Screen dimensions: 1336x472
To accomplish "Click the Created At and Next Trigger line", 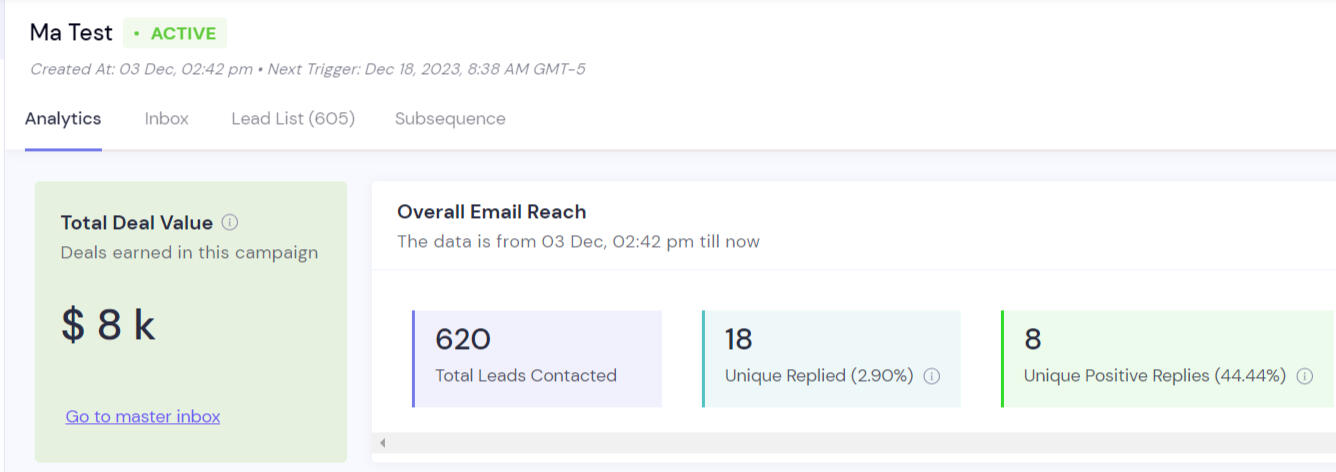I will click(x=307, y=69).
